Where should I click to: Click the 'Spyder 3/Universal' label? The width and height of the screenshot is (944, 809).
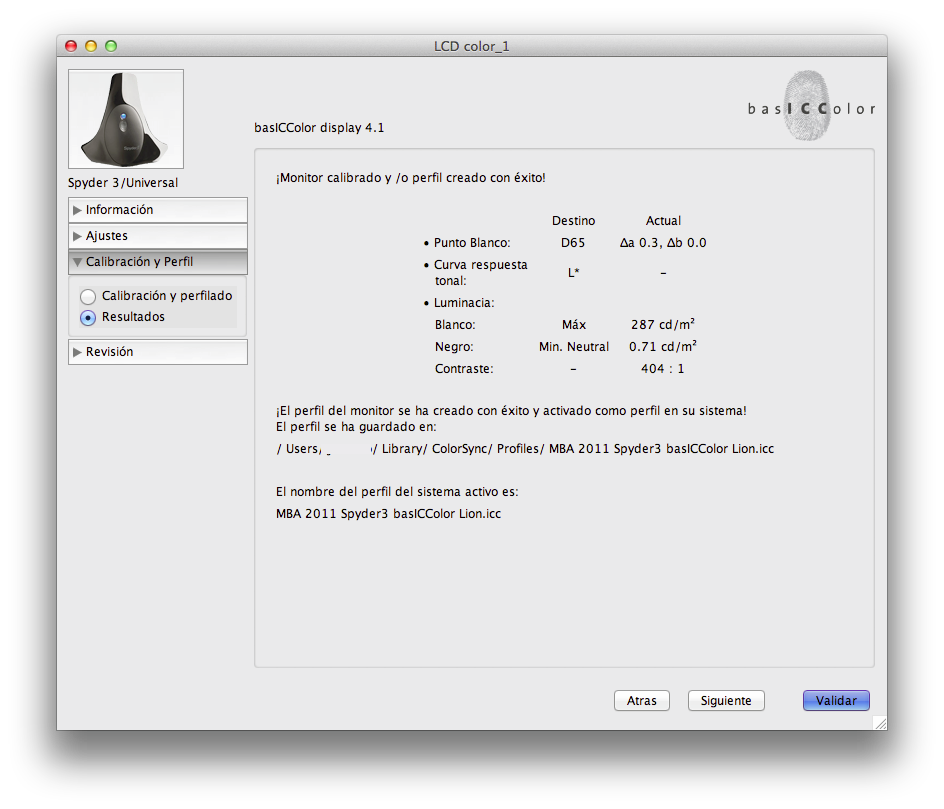[123, 183]
